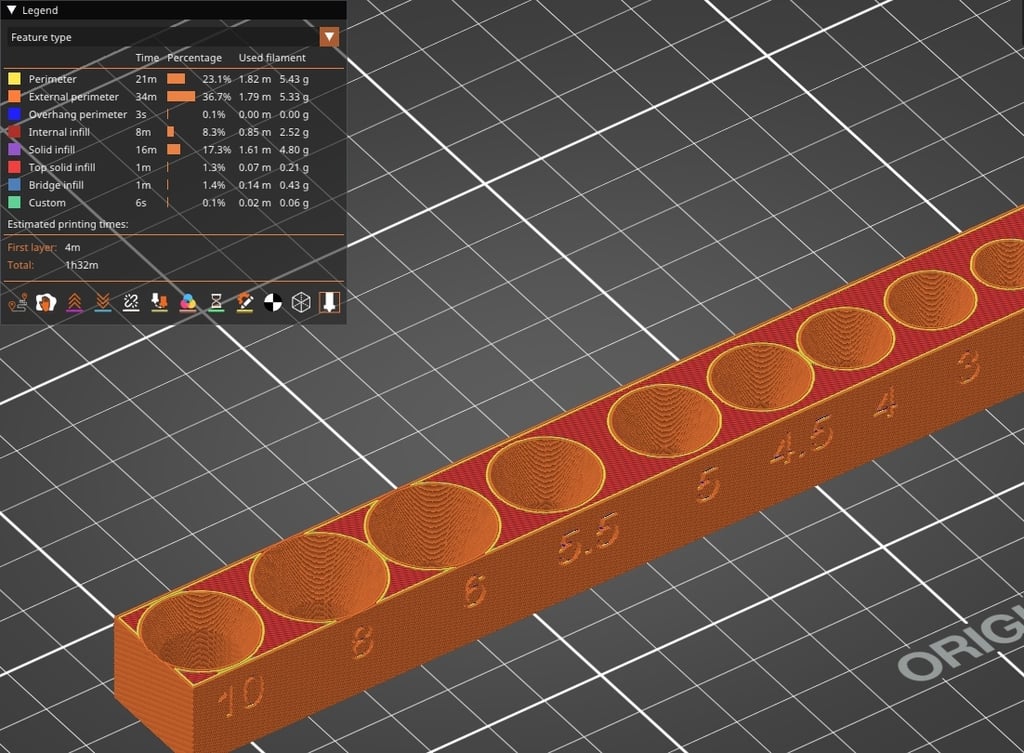Viewport: 1024px width, 753px height.
Task: Show deretractions using the downward chevrons icon
Action: tap(102, 302)
